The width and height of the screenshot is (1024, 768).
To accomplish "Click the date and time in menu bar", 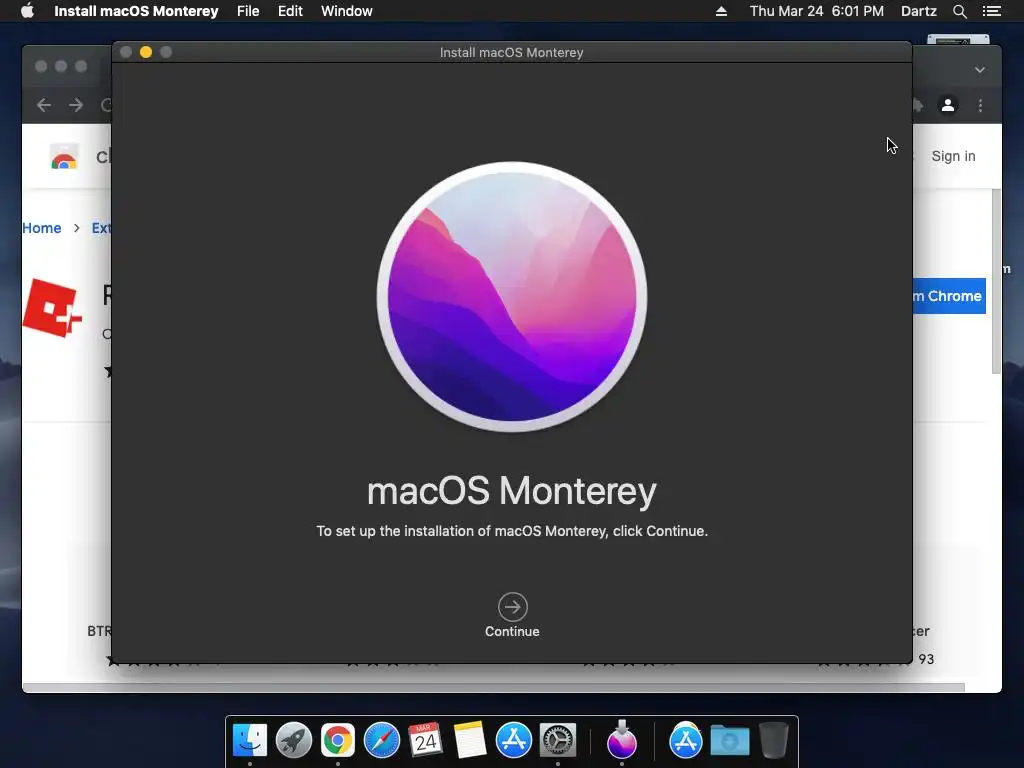I will click(816, 11).
